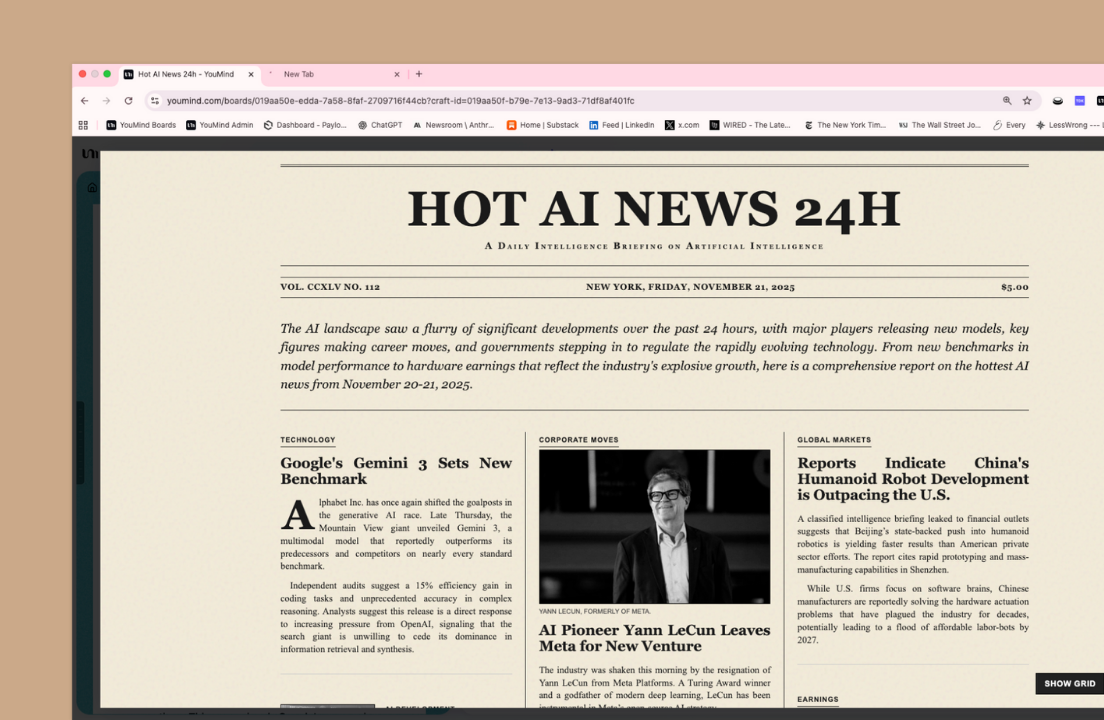The image size is (1104, 720).
Task: Click China's Humanoid Robot Development headline
Action: pos(912,479)
